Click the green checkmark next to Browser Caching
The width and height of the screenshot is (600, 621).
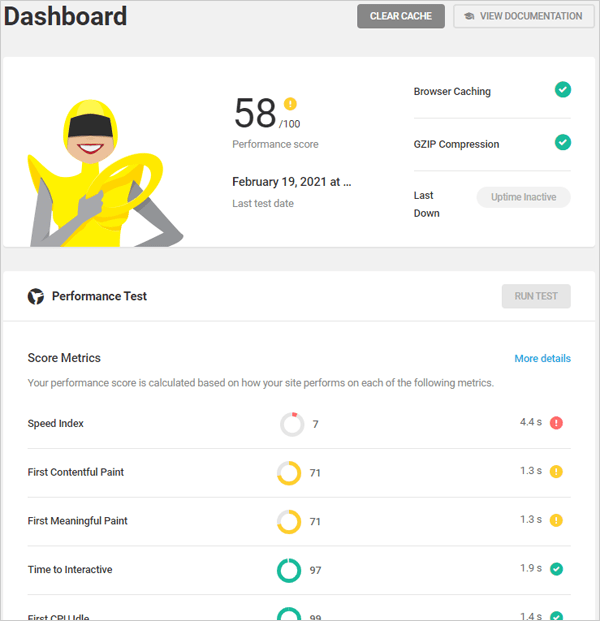pyautogui.click(x=563, y=90)
